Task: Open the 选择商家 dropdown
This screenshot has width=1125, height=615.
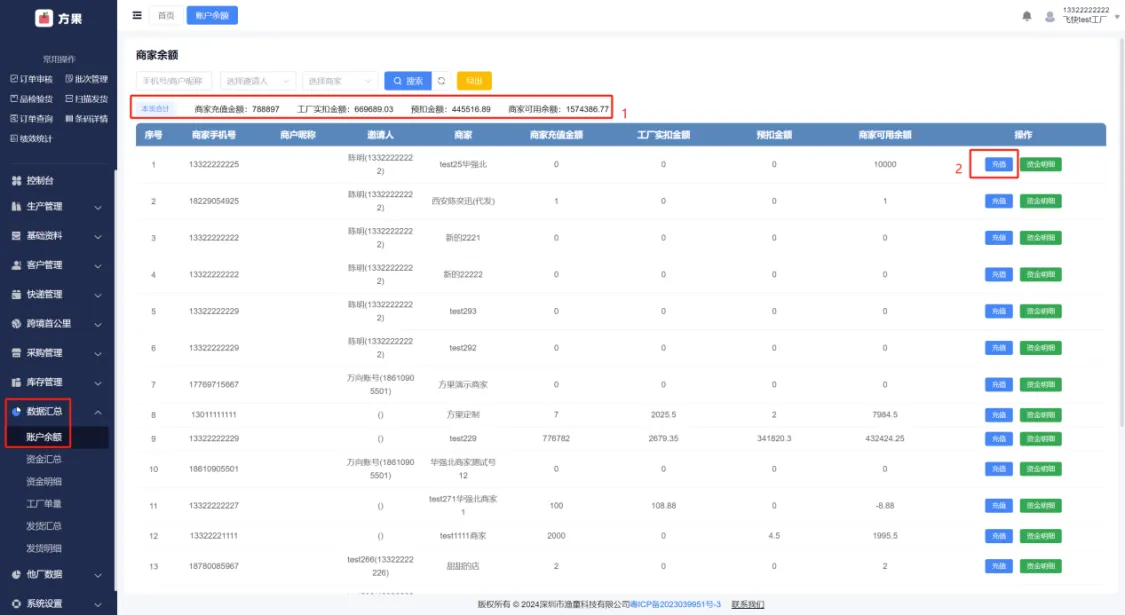Action: pos(339,81)
